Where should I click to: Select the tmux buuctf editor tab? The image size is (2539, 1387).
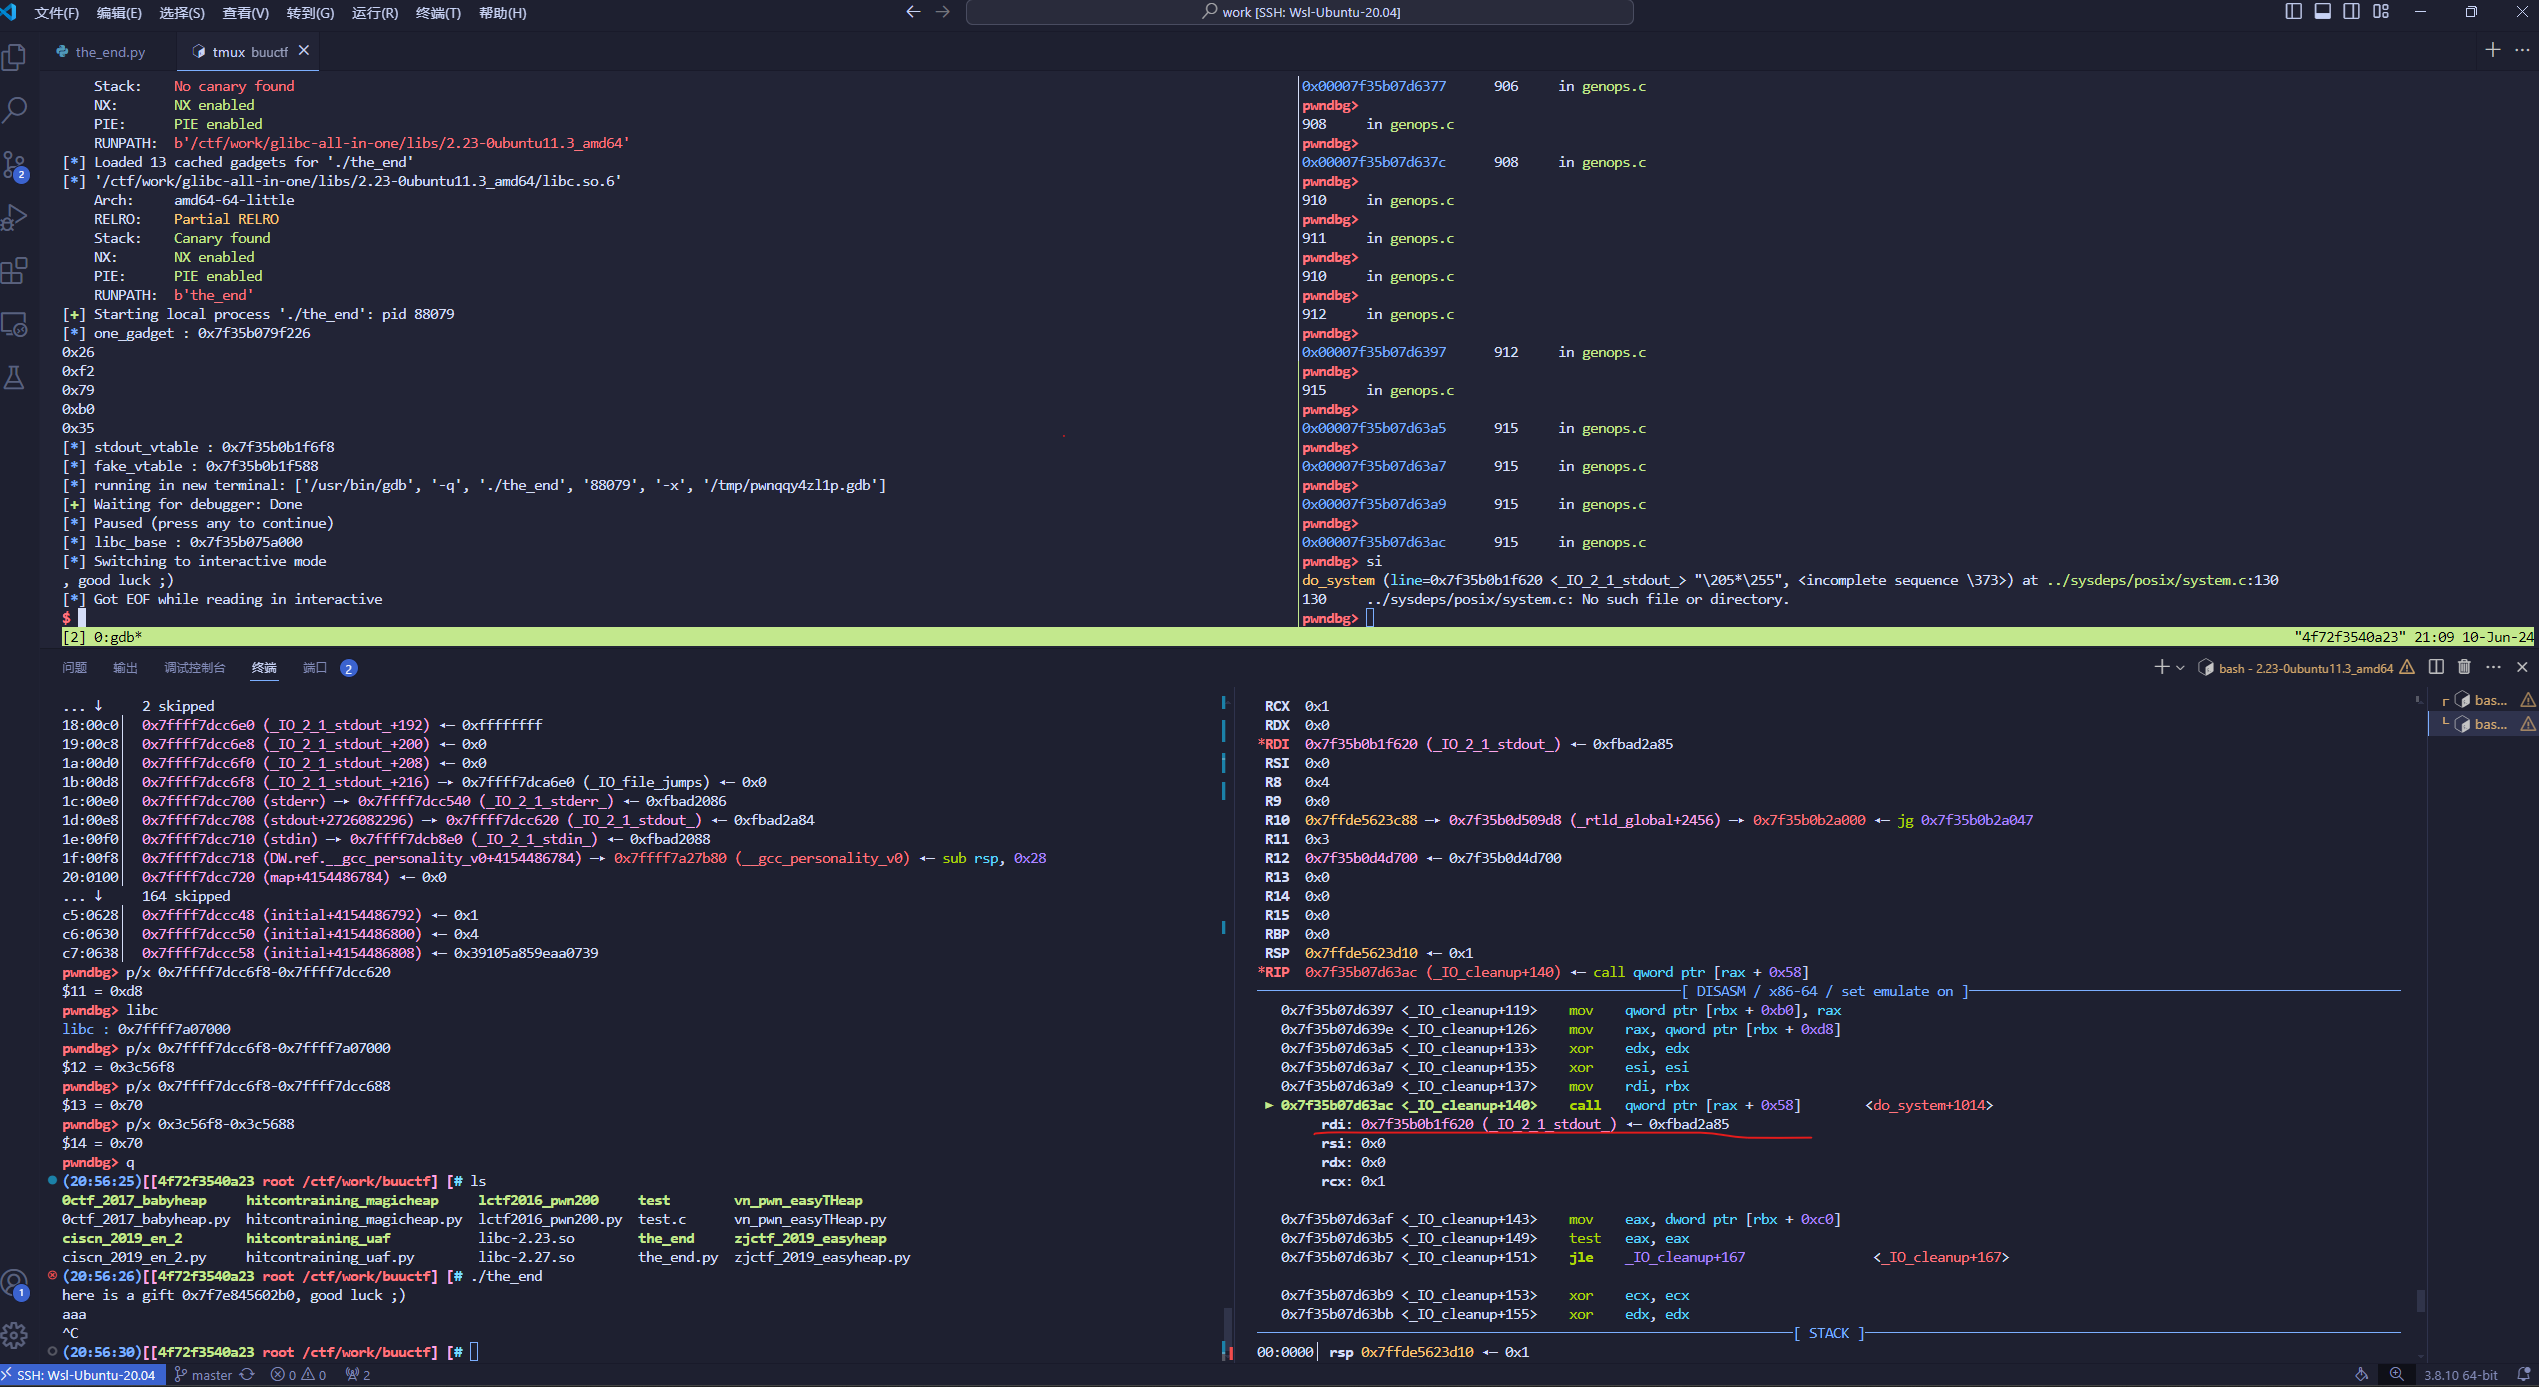click(249, 52)
